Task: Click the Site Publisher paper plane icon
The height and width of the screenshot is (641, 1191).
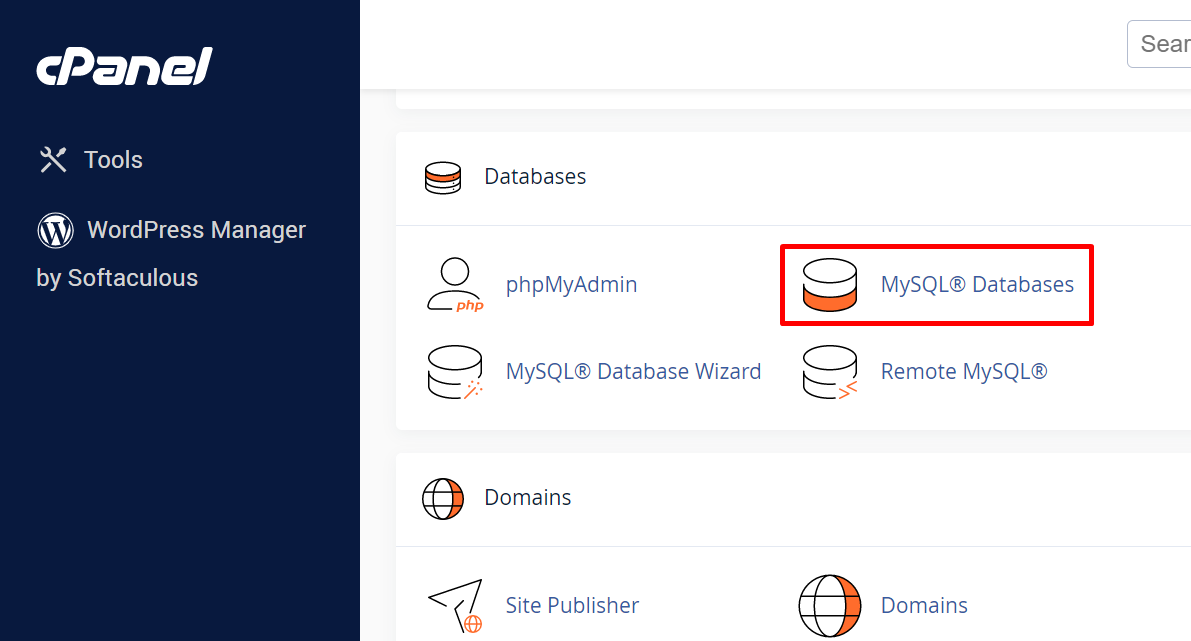Action: point(456,606)
